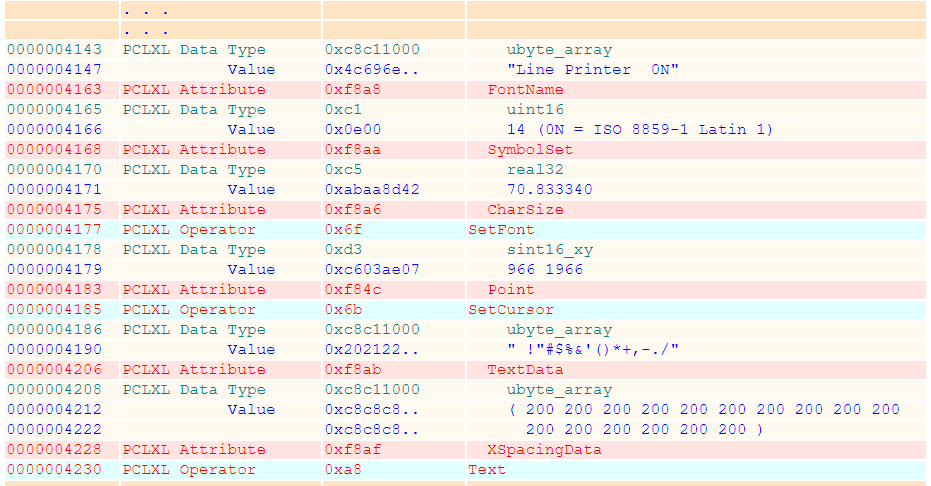Select coordinates value 966 1966

point(545,269)
